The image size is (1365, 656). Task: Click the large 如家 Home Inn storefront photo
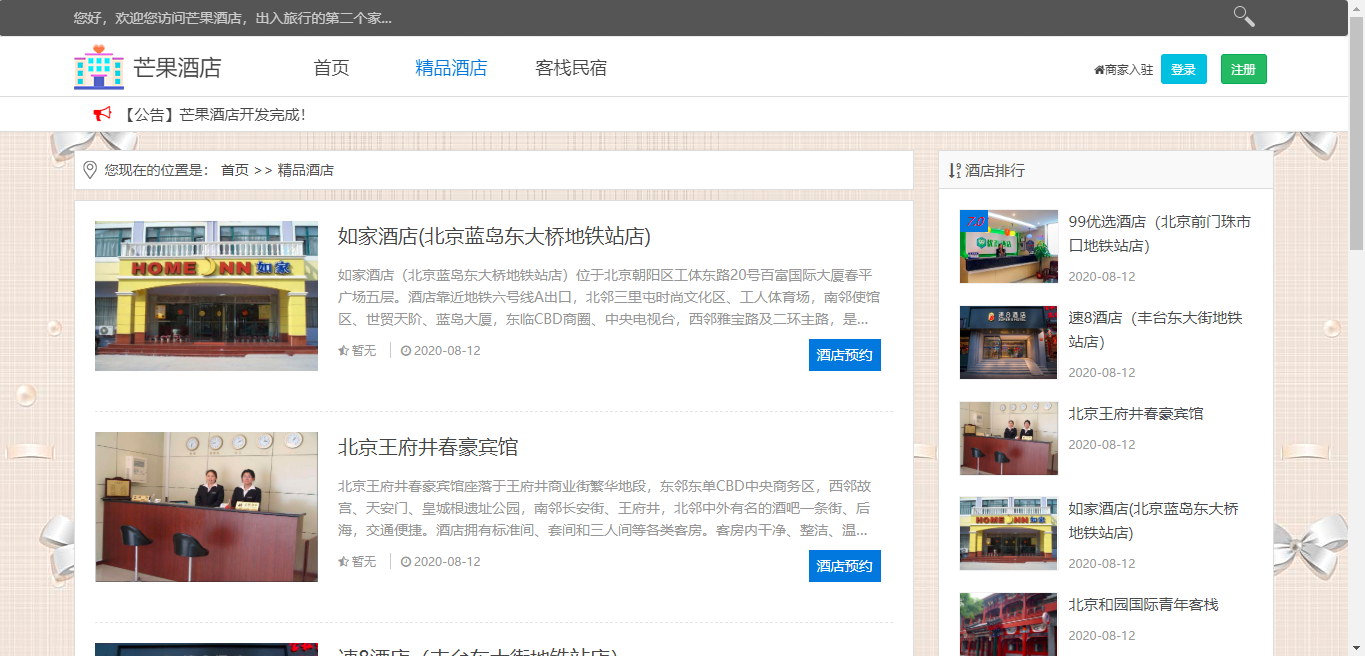pos(206,296)
